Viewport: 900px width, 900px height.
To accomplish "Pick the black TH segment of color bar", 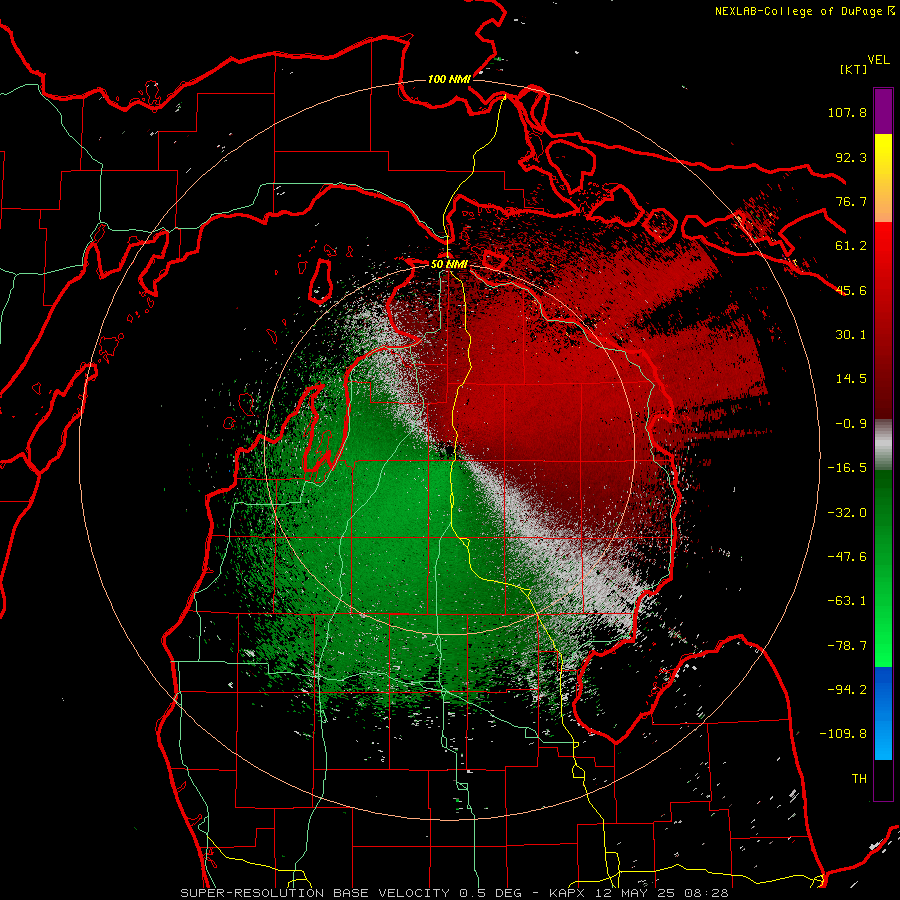I will [x=883, y=779].
